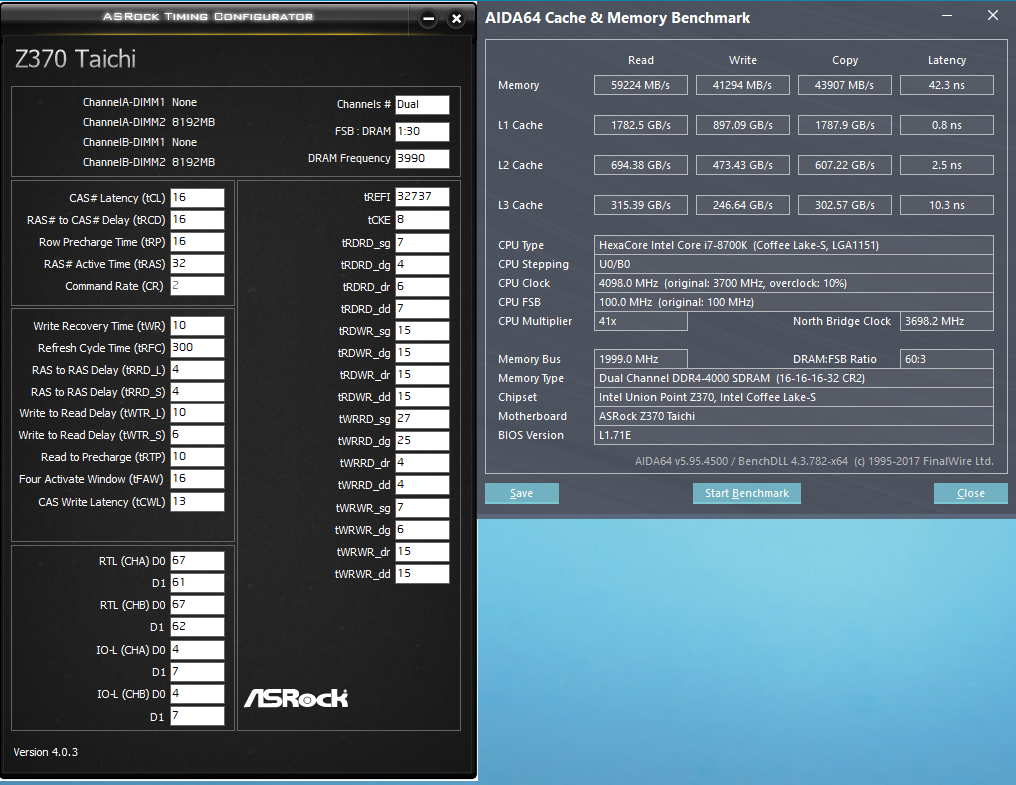1016x785 pixels.
Task: Click the CPU Stepping value U0/B0
Action: pyautogui.click(x=794, y=264)
